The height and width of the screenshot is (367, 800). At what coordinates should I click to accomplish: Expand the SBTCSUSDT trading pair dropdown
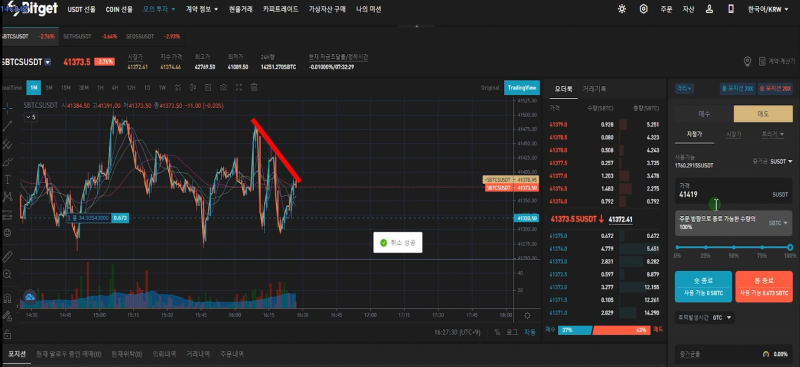47,62
